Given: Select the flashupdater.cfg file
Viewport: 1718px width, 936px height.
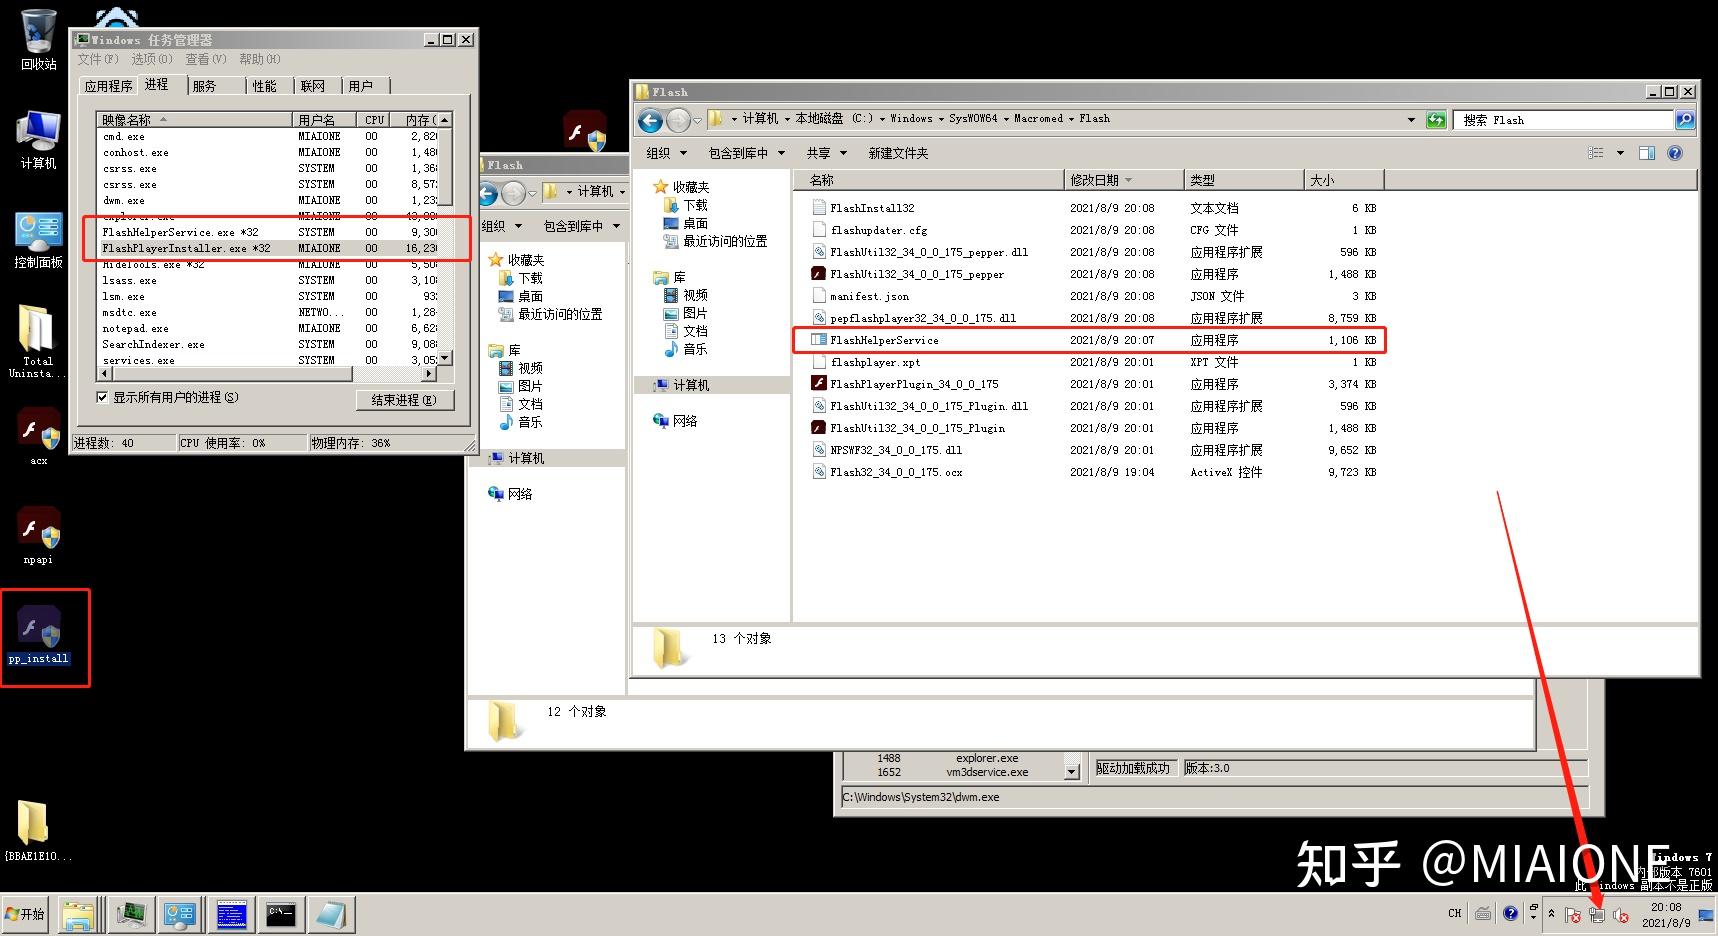Looking at the screenshot, I should point(1094,230).
